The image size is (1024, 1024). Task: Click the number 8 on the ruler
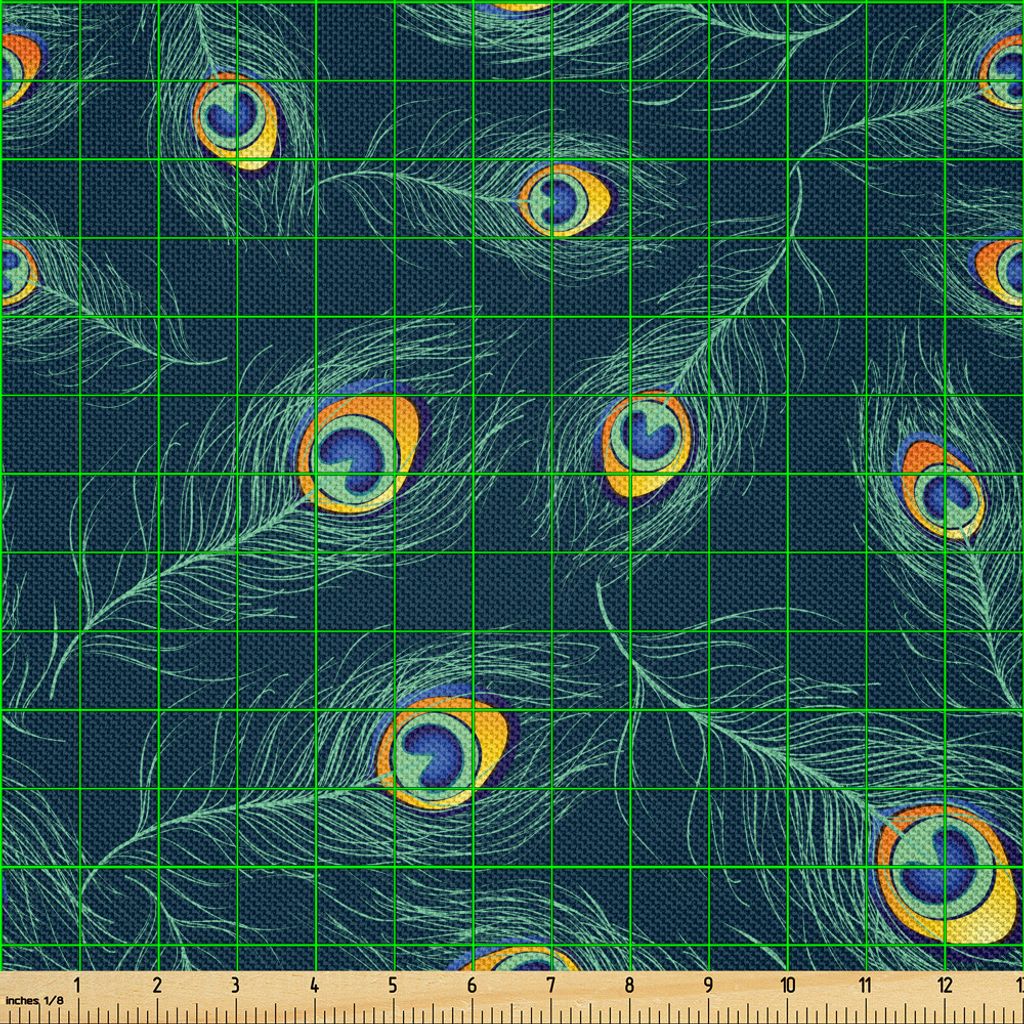[x=629, y=985]
